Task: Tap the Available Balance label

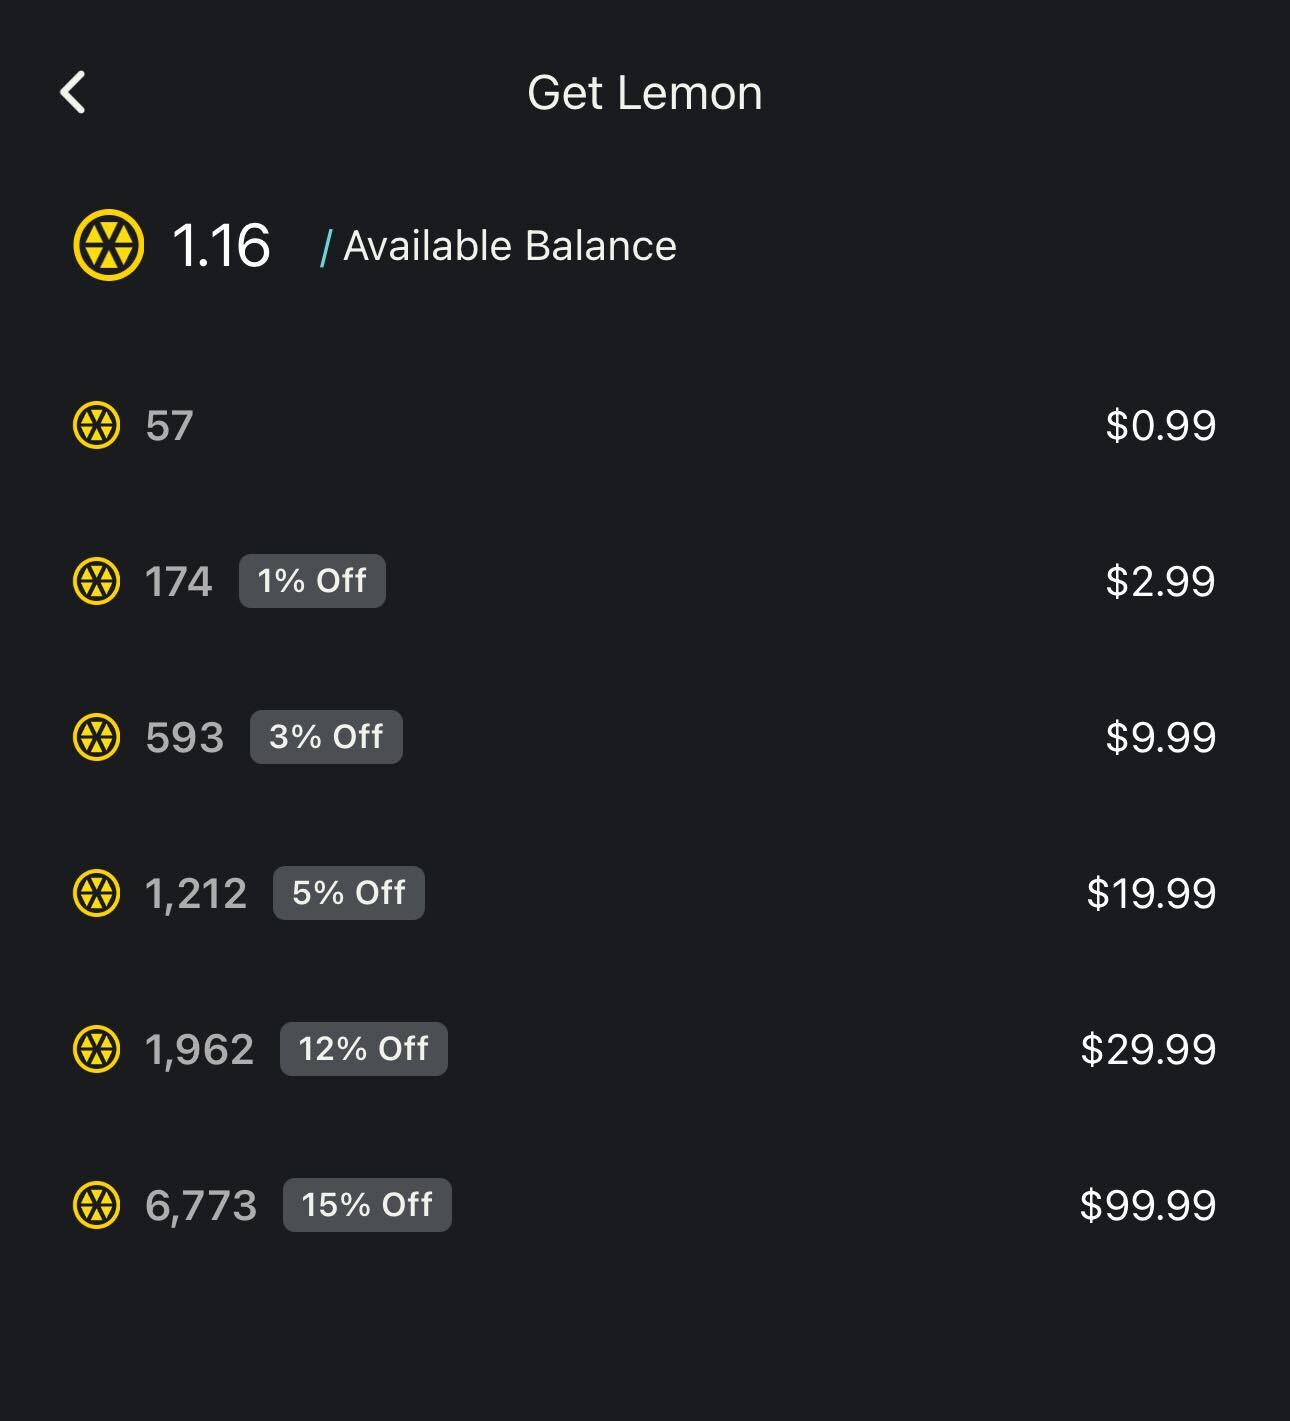Action: (x=510, y=246)
